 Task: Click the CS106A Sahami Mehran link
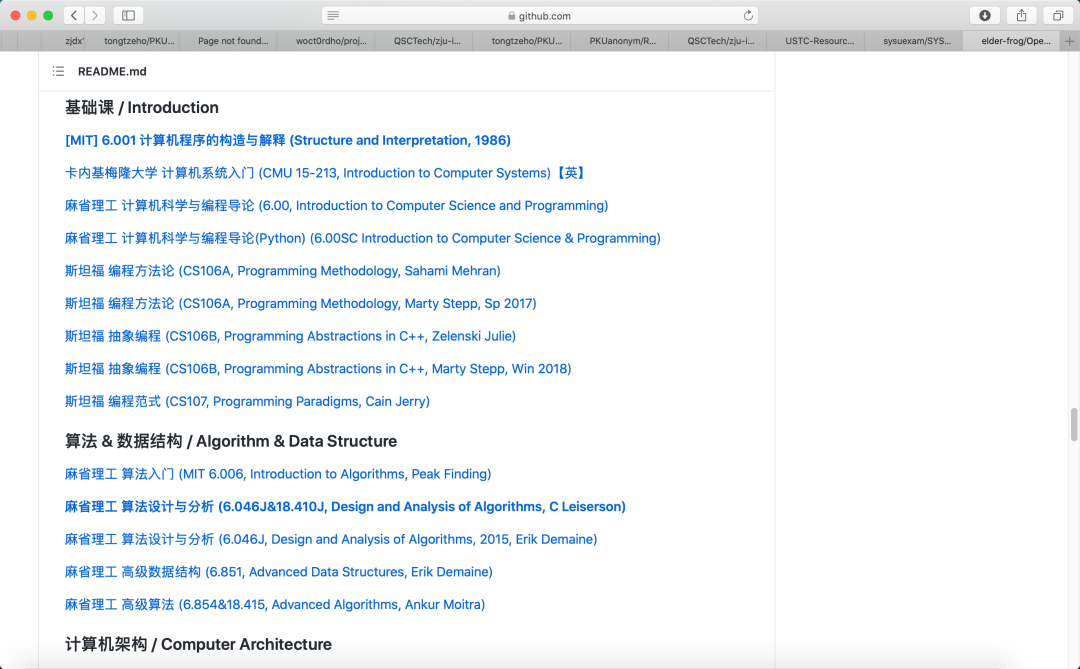[x=281, y=270]
